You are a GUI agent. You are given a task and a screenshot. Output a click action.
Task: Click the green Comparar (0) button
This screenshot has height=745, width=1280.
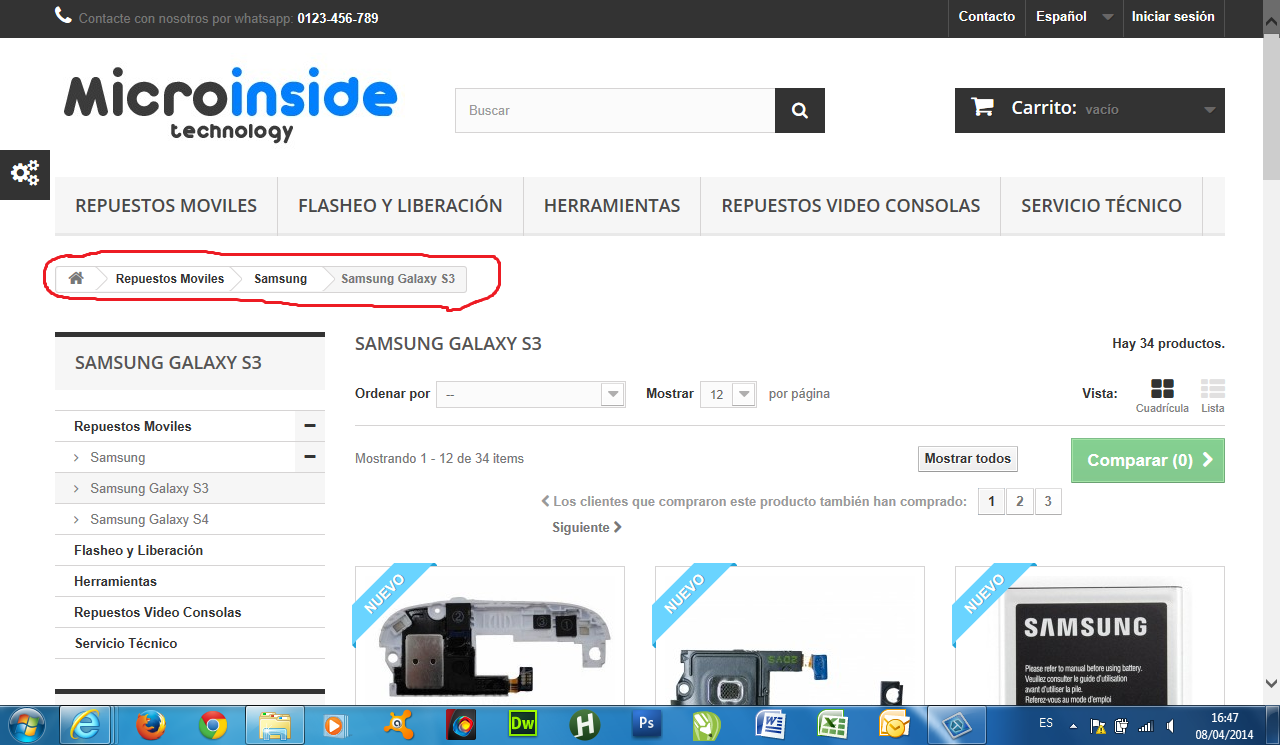tap(1148, 460)
